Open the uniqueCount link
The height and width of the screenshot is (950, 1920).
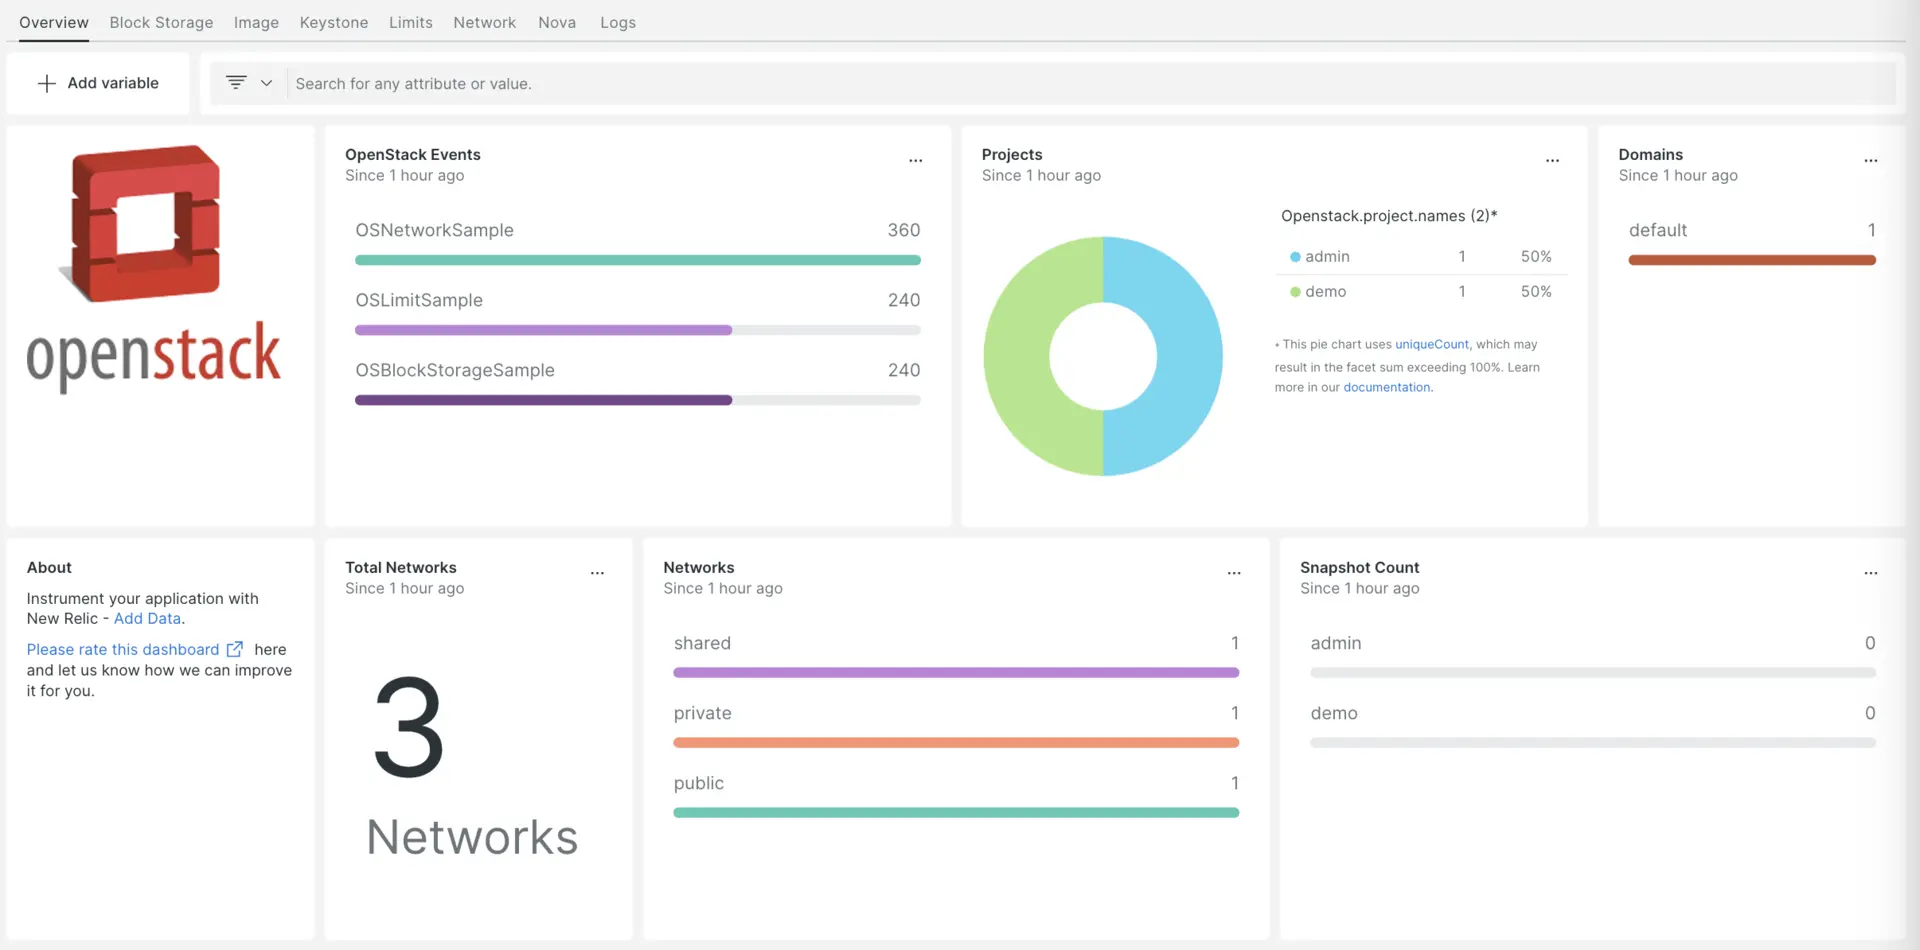click(x=1431, y=344)
